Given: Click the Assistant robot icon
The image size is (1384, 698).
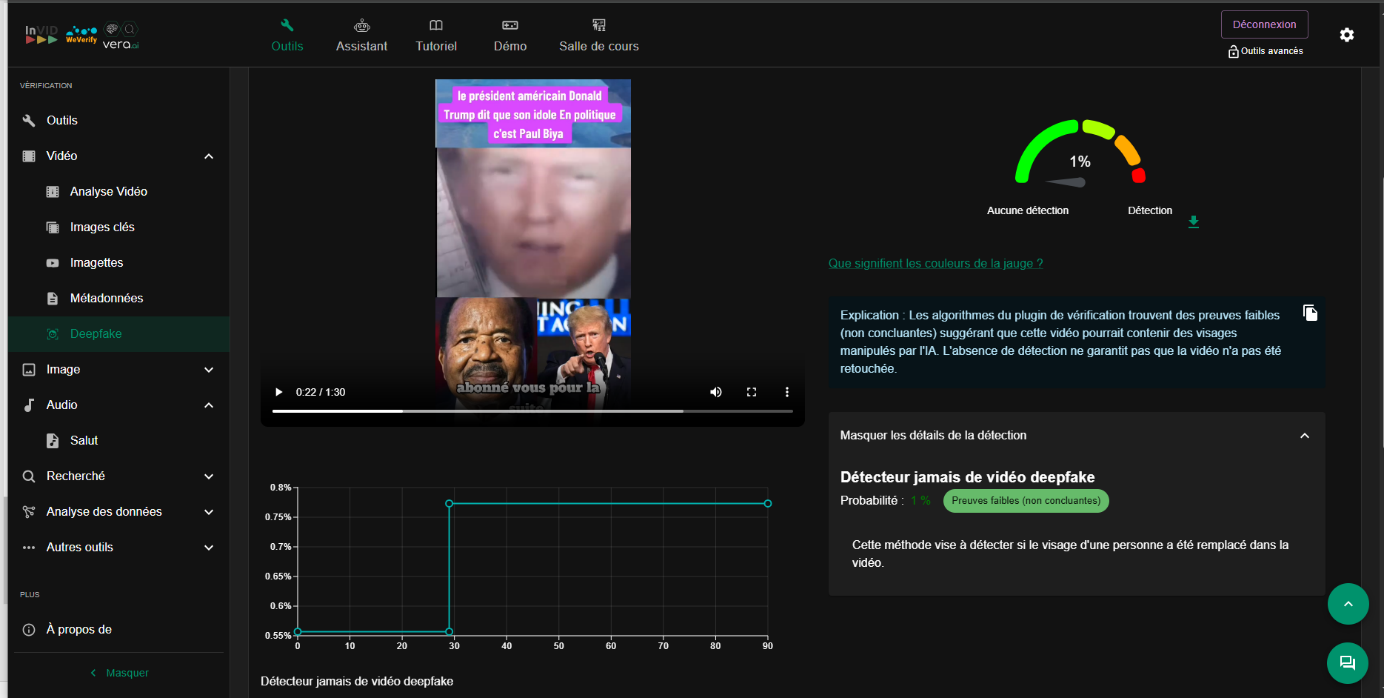Looking at the screenshot, I should coord(362,25).
